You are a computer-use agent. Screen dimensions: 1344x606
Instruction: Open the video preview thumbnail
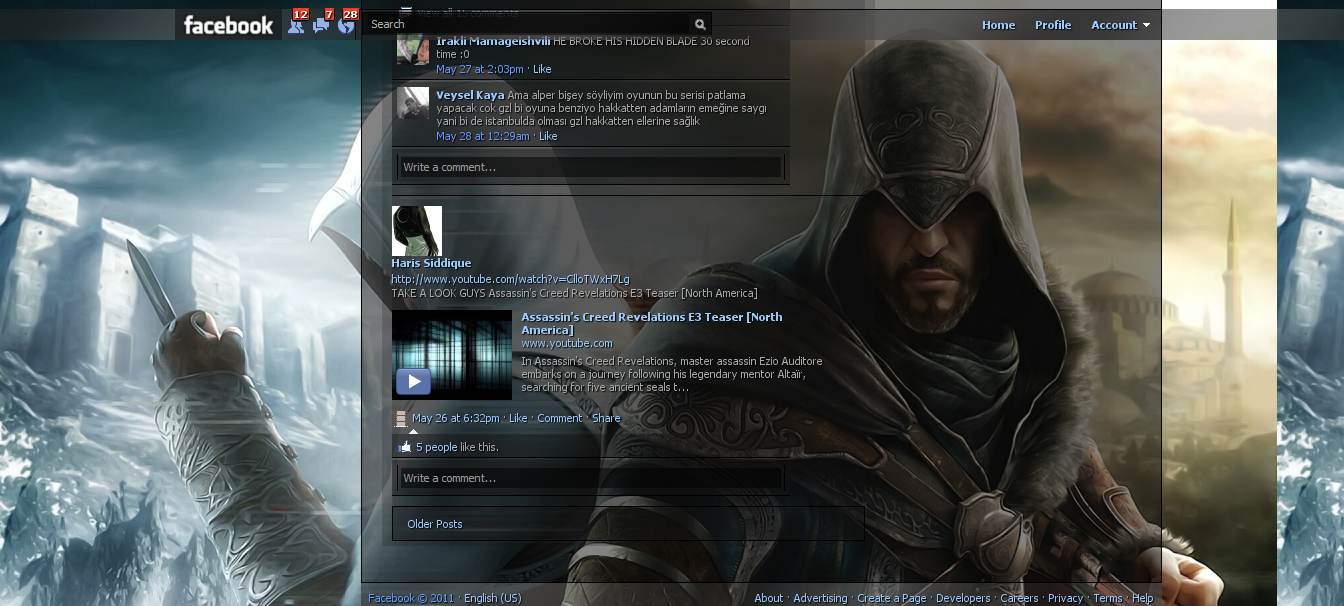[x=452, y=354]
